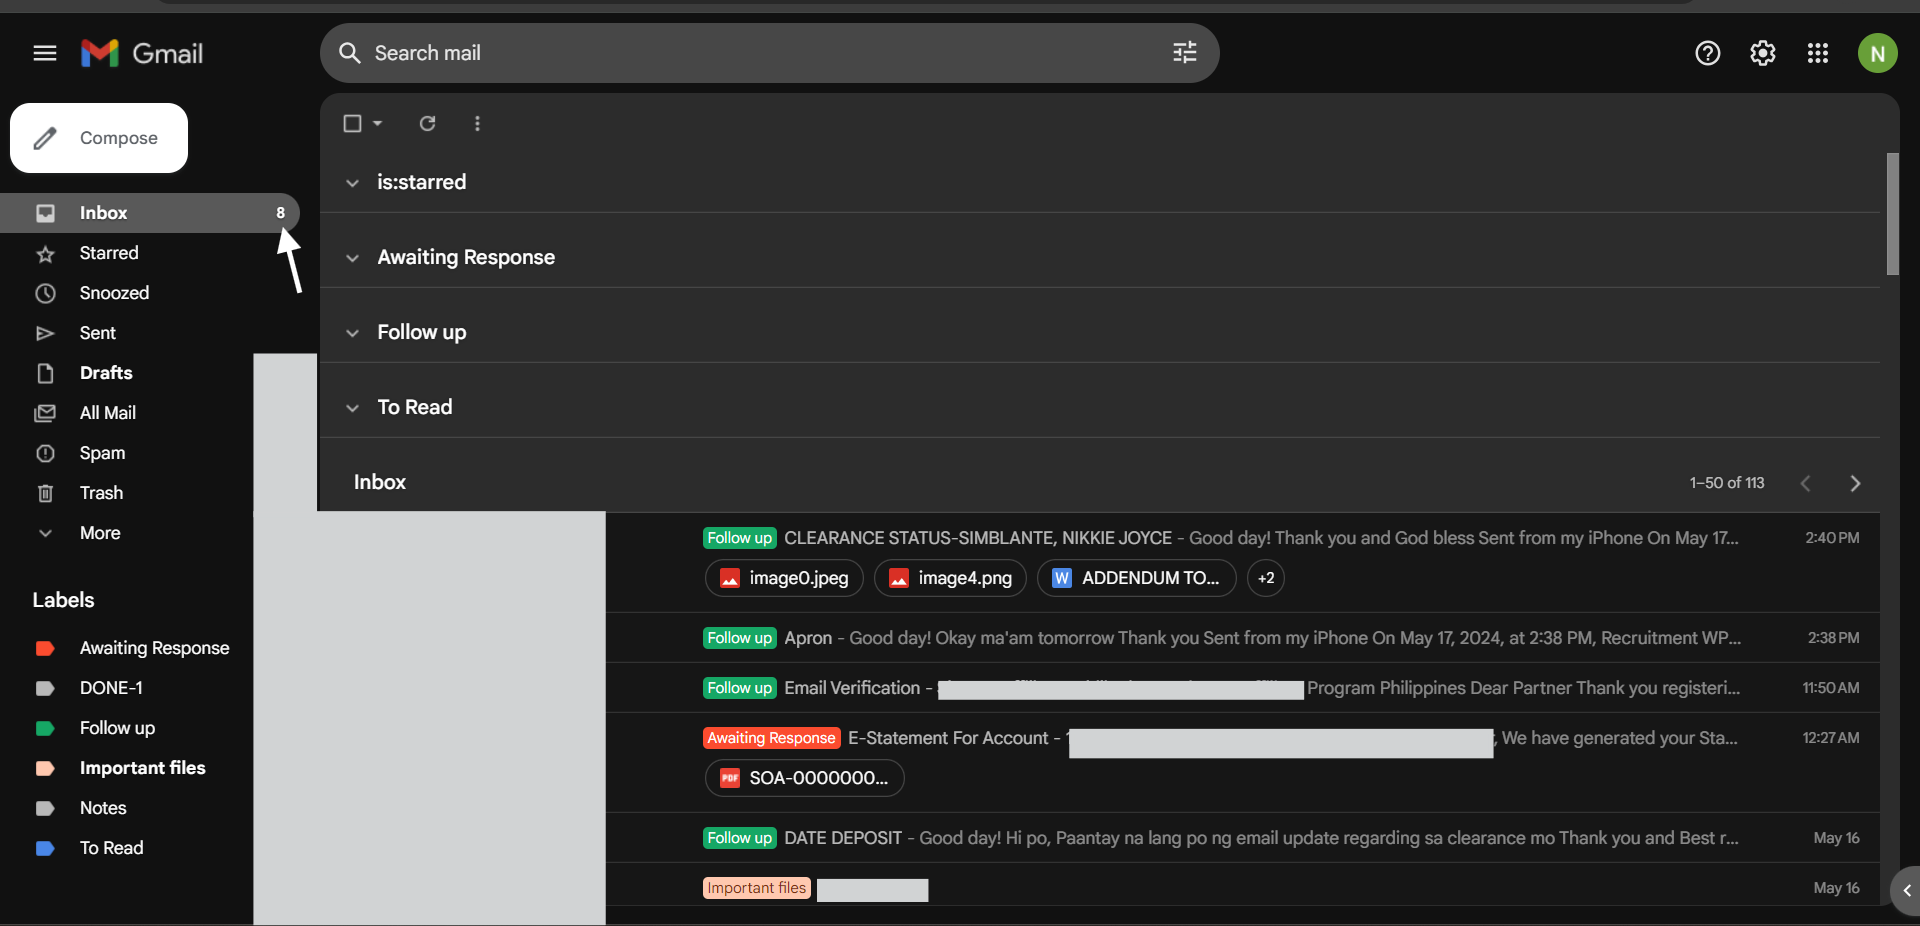Open the DATE DEPOSIT email
Screen dimensions: 1920x926
(x=1242, y=838)
